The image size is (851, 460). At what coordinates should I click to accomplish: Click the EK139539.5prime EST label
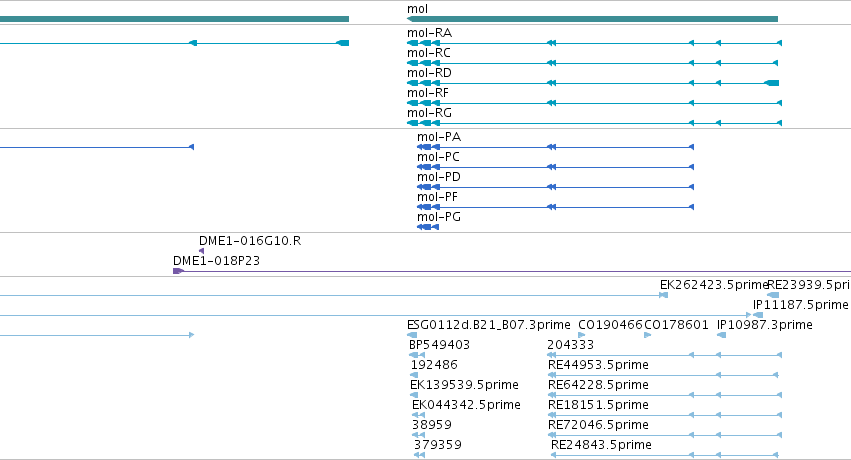464,385
